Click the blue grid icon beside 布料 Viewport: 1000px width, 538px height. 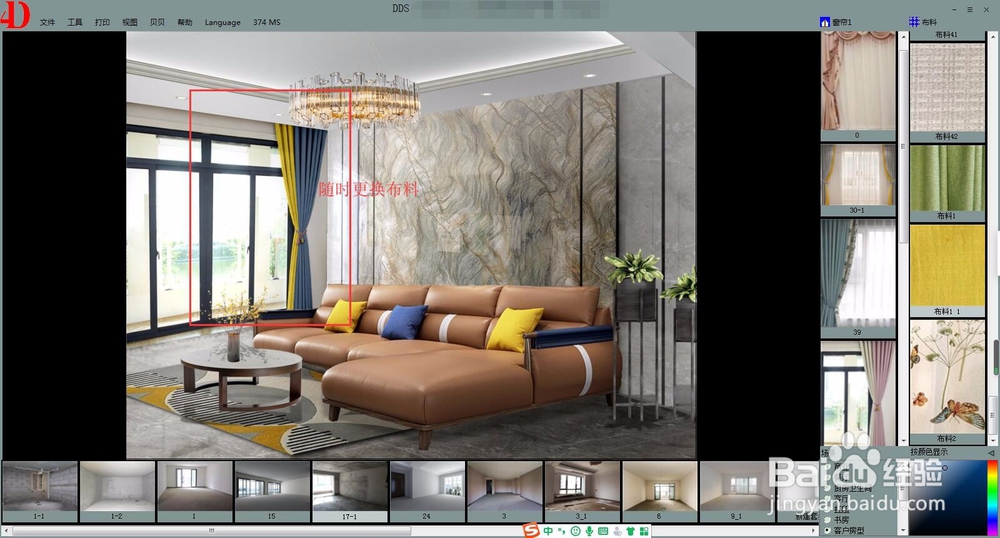click(914, 22)
